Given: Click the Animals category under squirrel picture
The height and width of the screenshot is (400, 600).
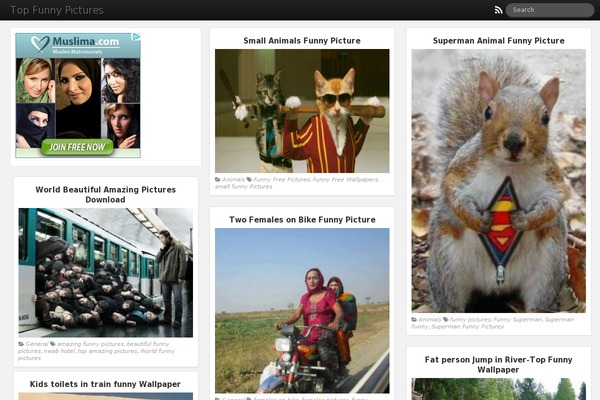Looking at the screenshot, I should point(430,319).
